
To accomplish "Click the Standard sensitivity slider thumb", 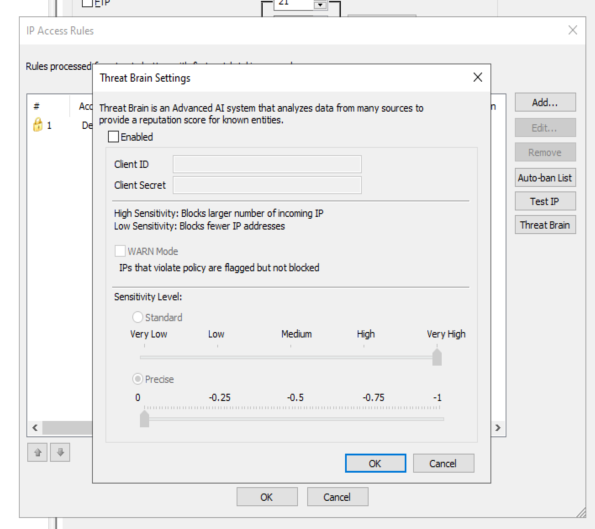I will pos(437,357).
